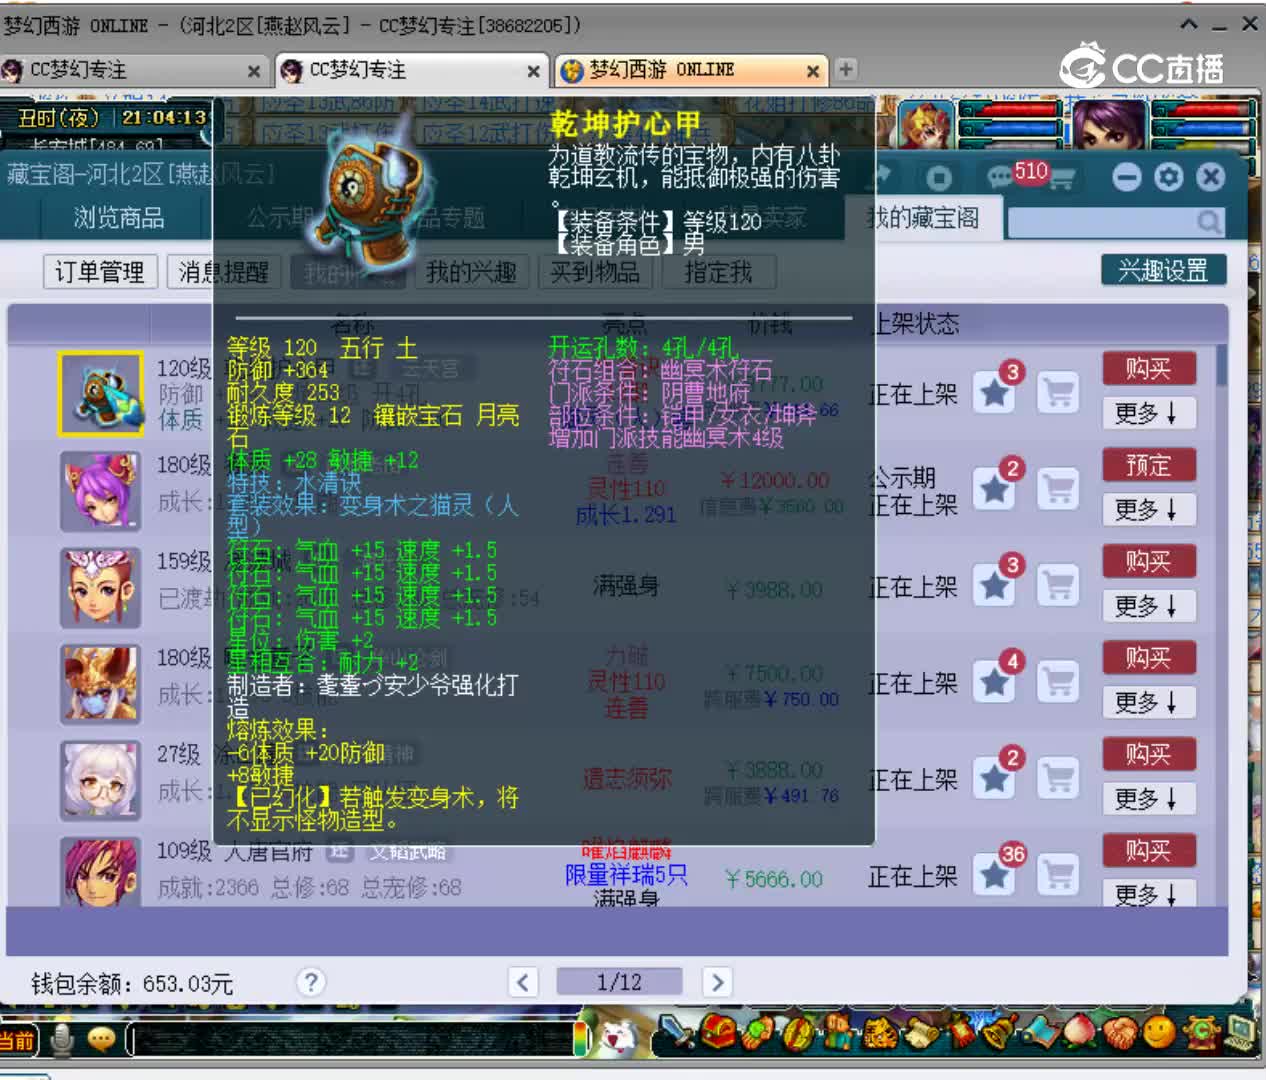The height and width of the screenshot is (1080, 1266).
Task: Click the microphone icon in chat bar
Action: tap(62, 1041)
